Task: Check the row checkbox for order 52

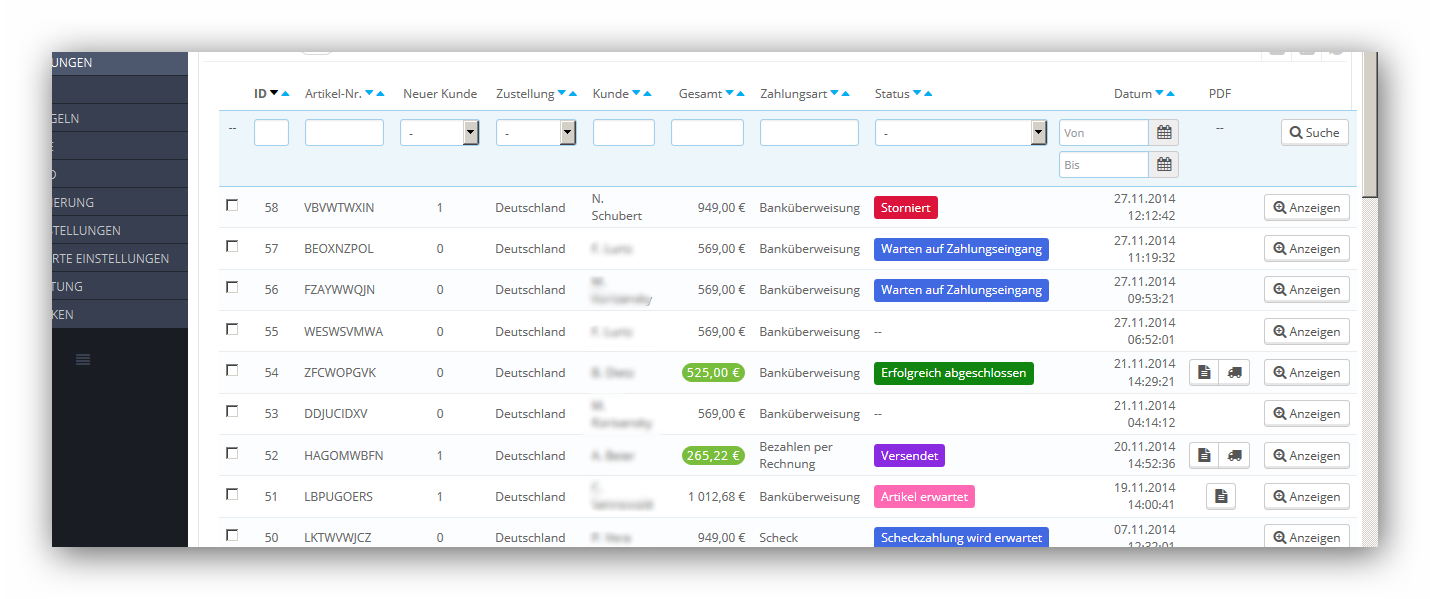Action: pyautogui.click(x=232, y=452)
